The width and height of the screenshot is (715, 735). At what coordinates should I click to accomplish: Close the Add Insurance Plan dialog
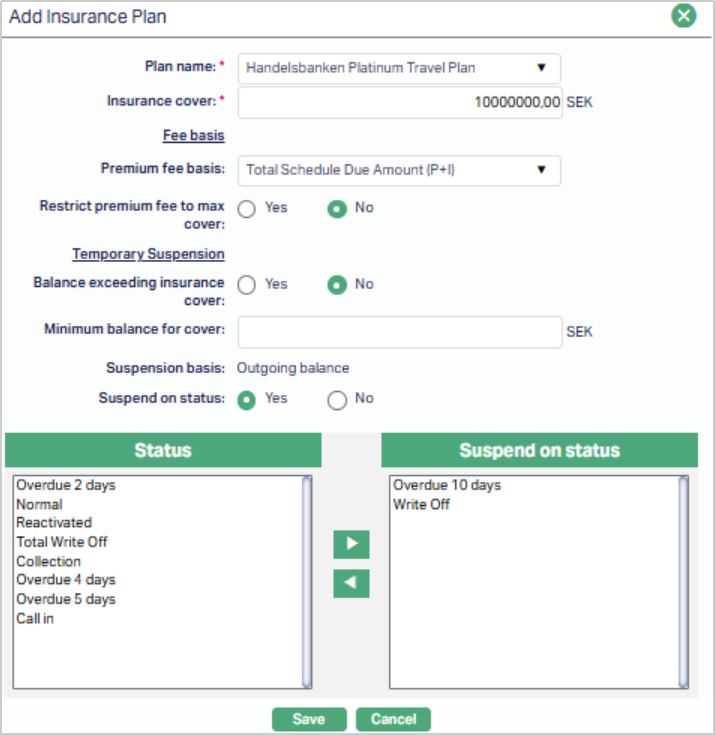click(683, 16)
